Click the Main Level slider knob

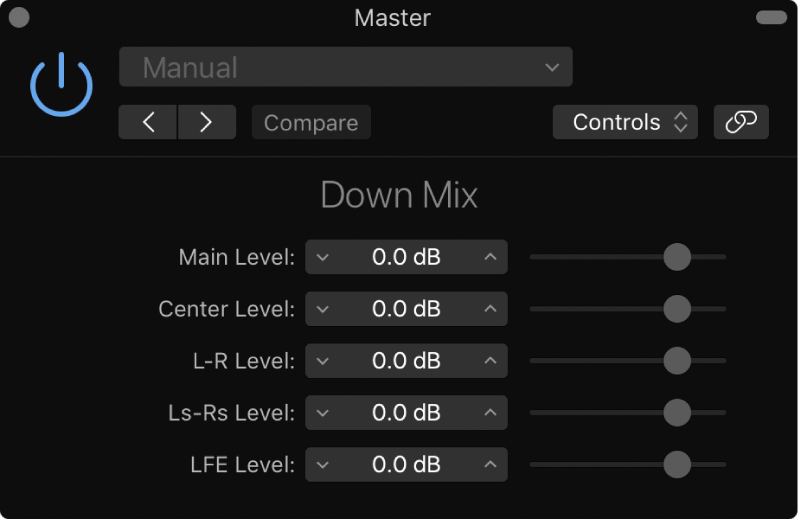(677, 257)
